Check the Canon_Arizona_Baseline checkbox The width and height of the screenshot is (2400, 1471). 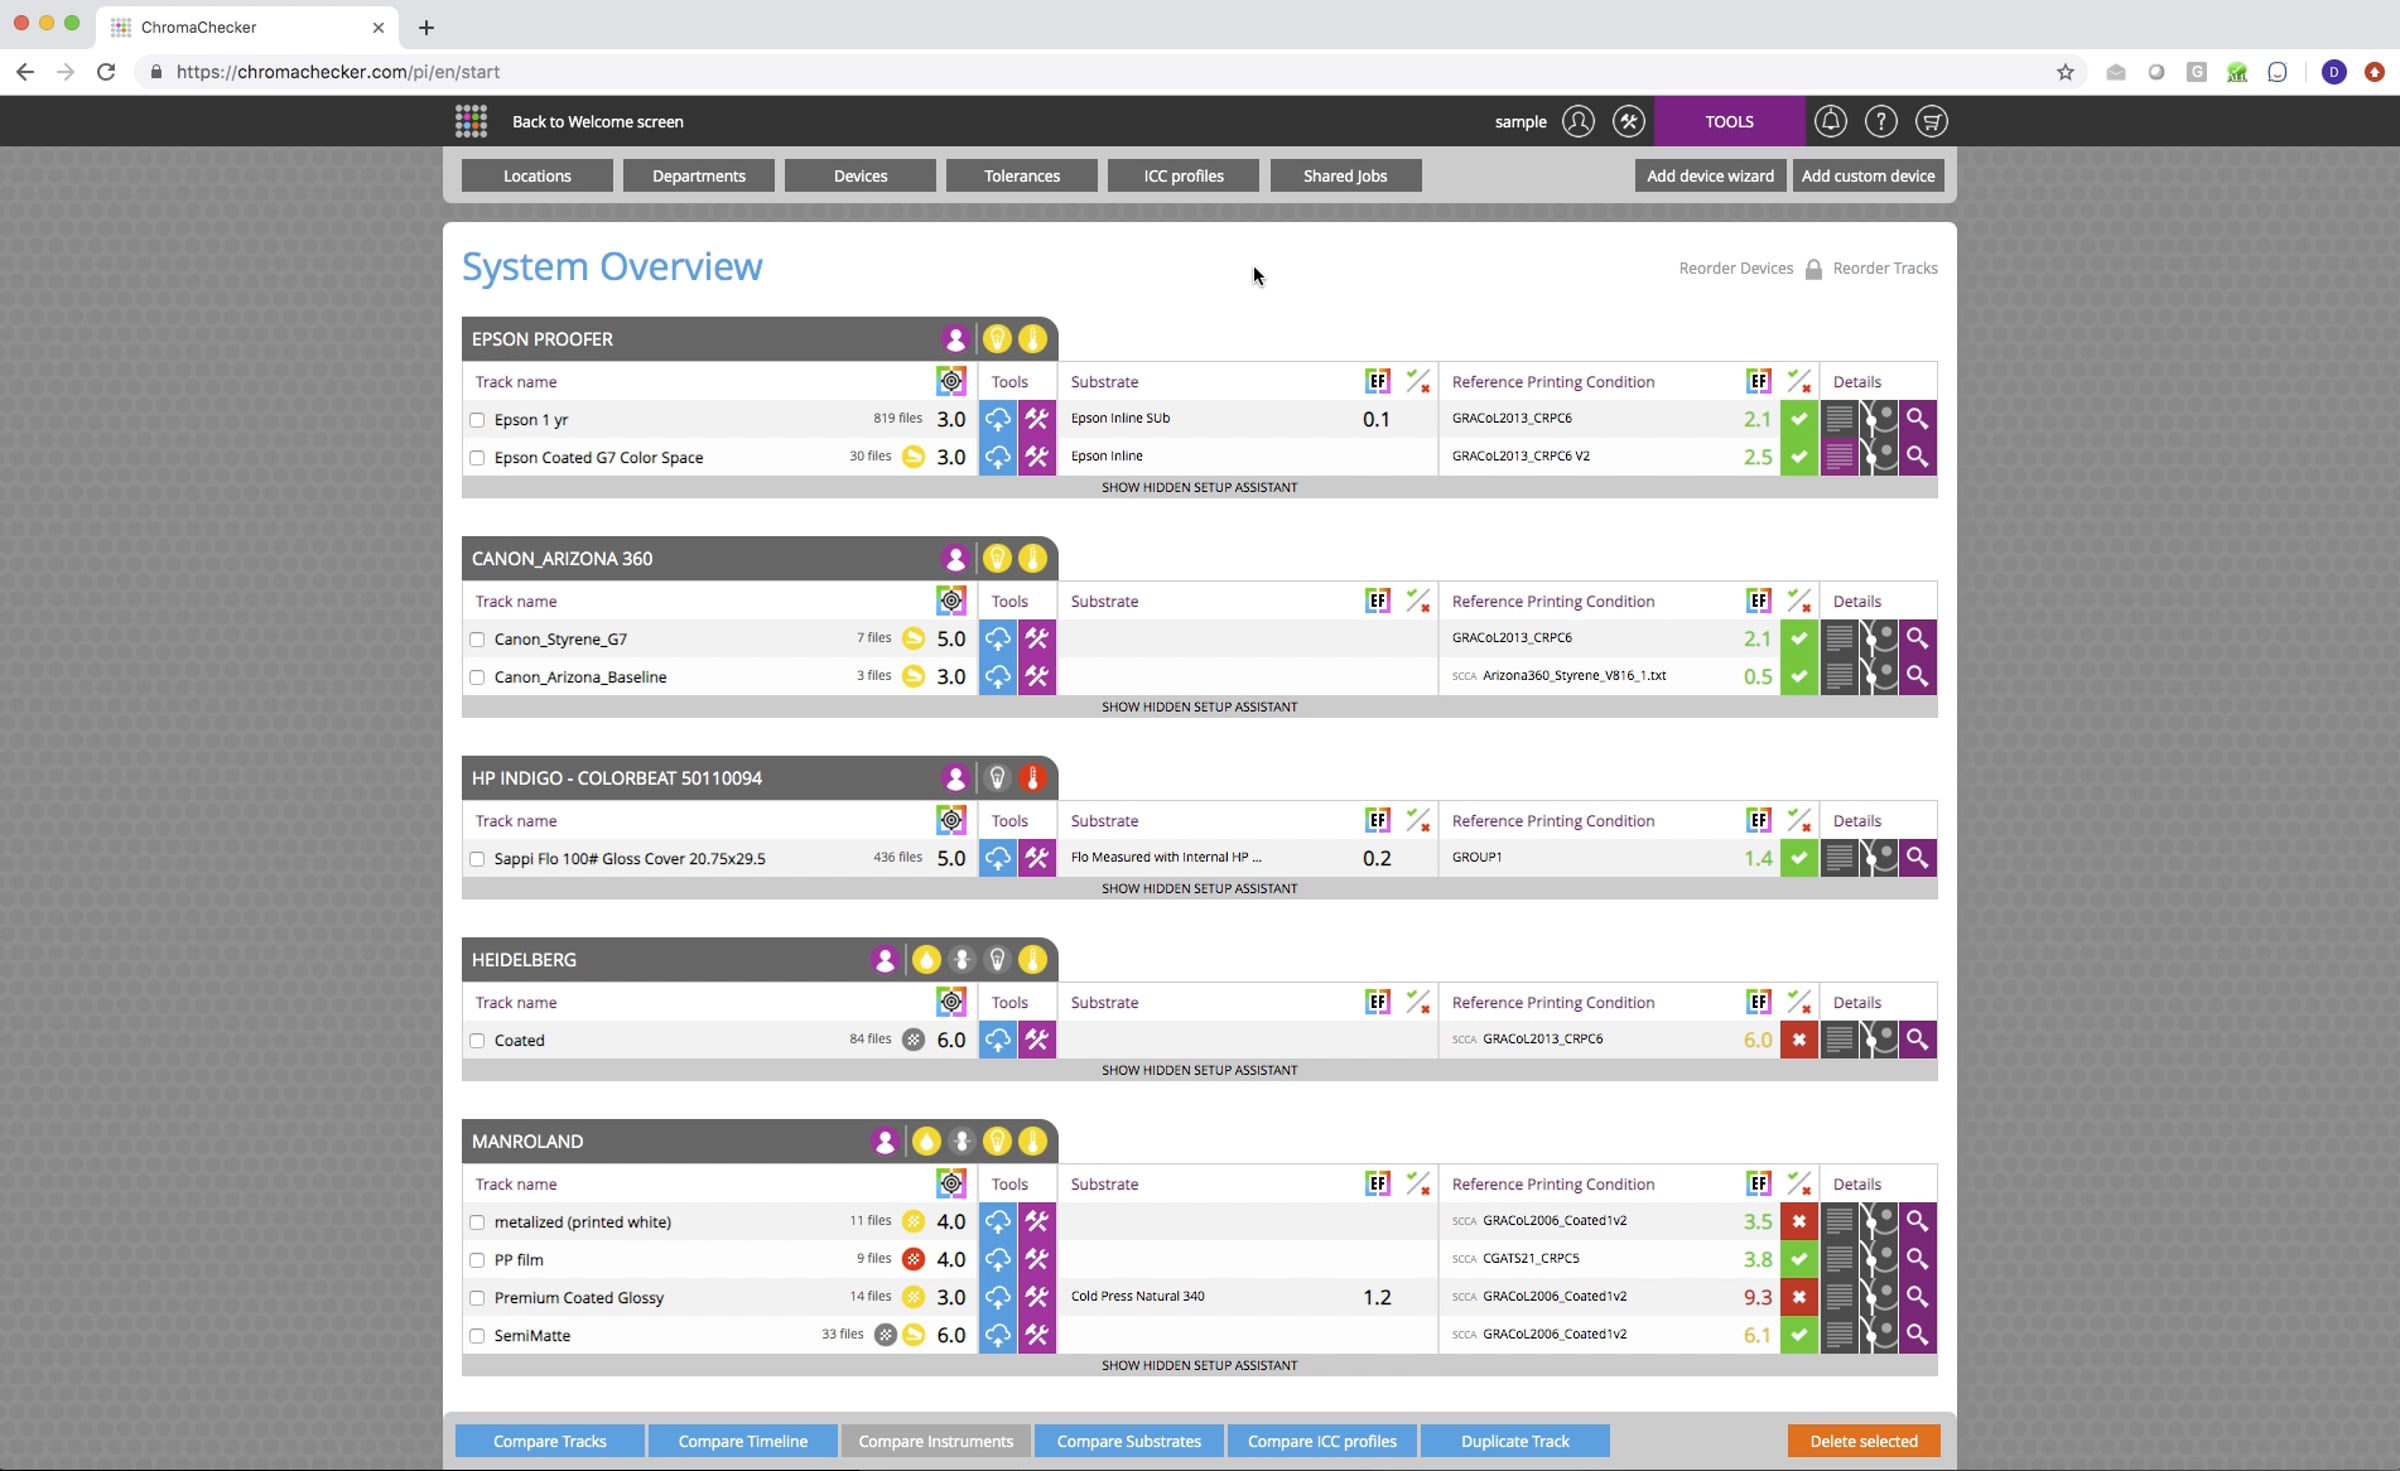pos(477,677)
